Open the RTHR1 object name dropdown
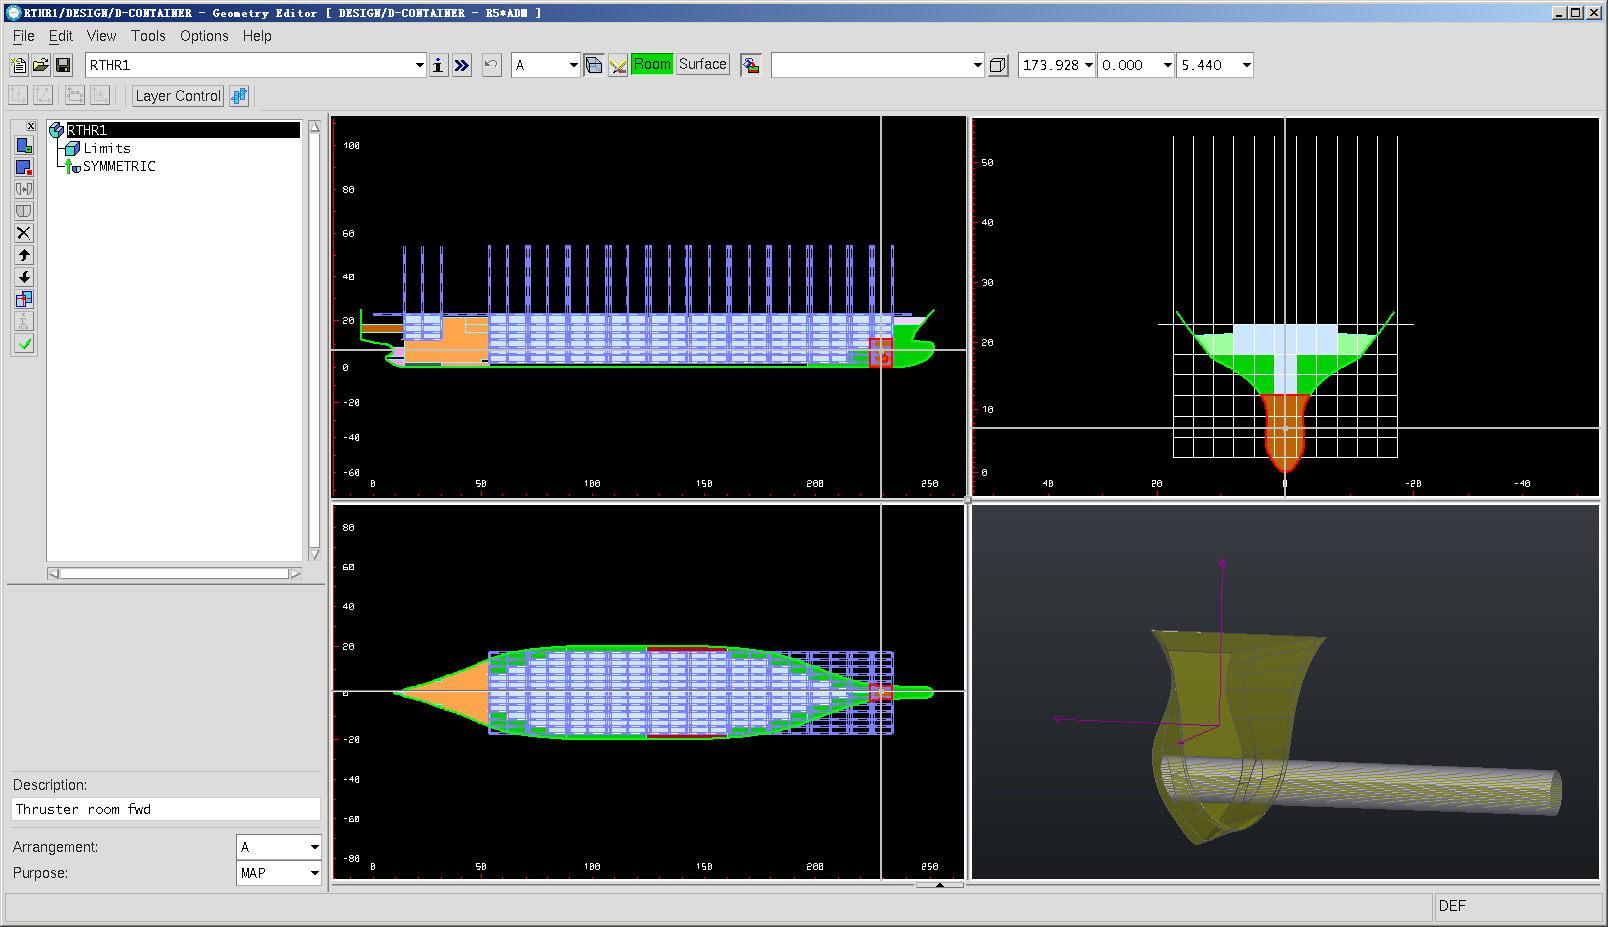This screenshot has height=927, width=1608. 419,65
